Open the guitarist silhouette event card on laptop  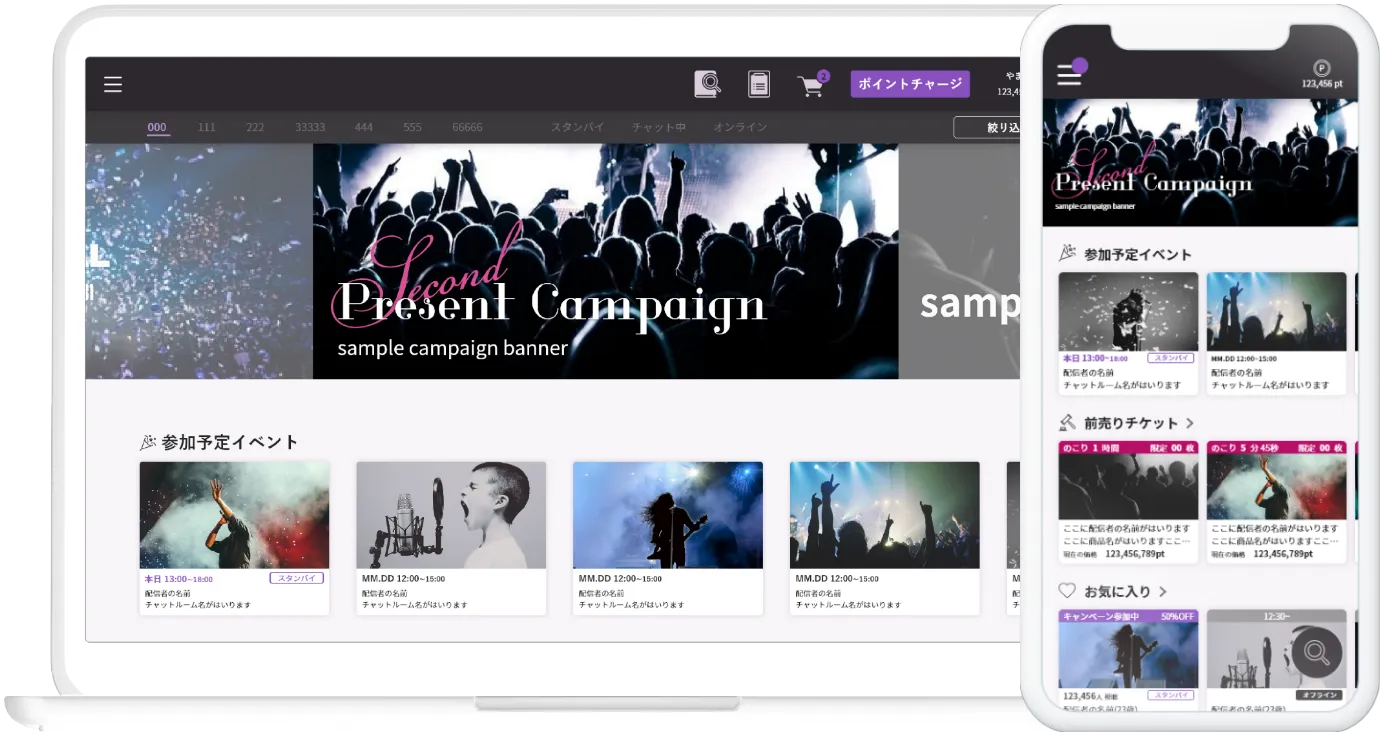coord(668,538)
